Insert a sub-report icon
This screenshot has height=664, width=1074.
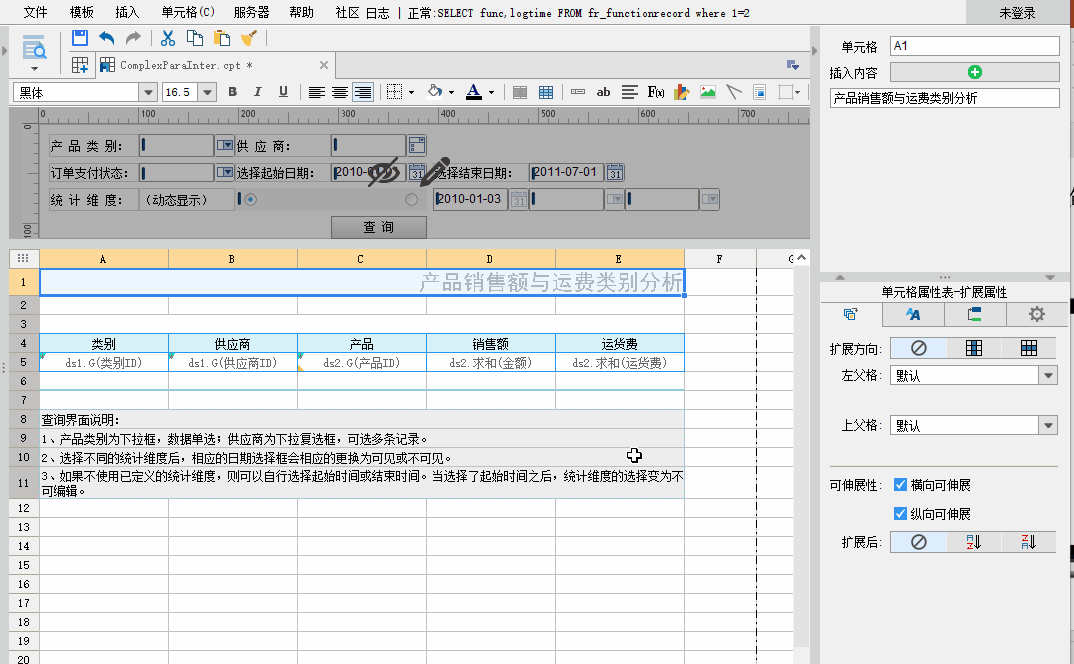coord(759,92)
